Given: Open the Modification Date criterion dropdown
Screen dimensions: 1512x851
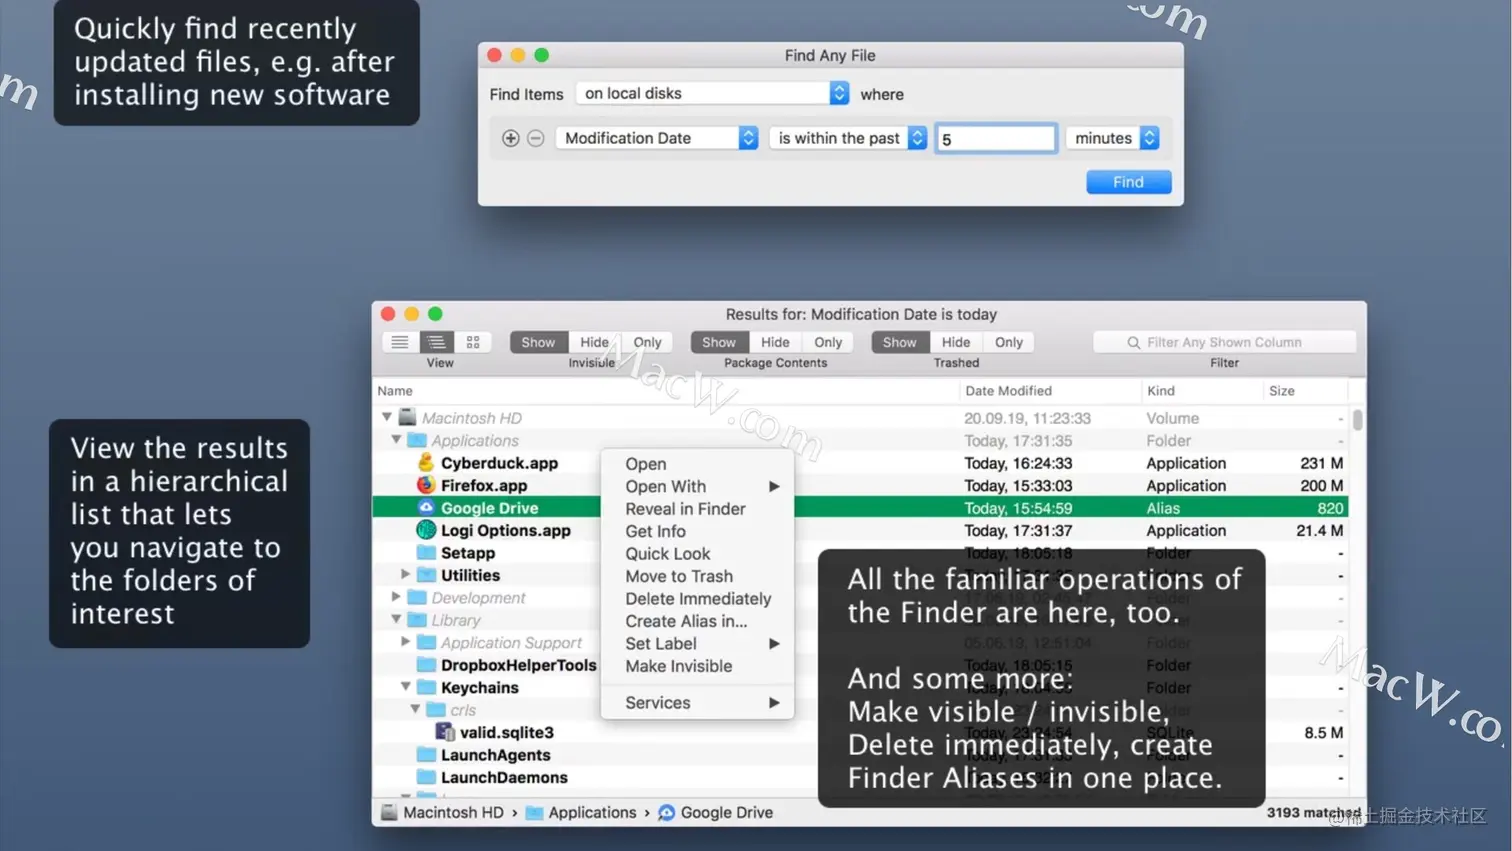Looking at the screenshot, I should (x=657, y=138).
